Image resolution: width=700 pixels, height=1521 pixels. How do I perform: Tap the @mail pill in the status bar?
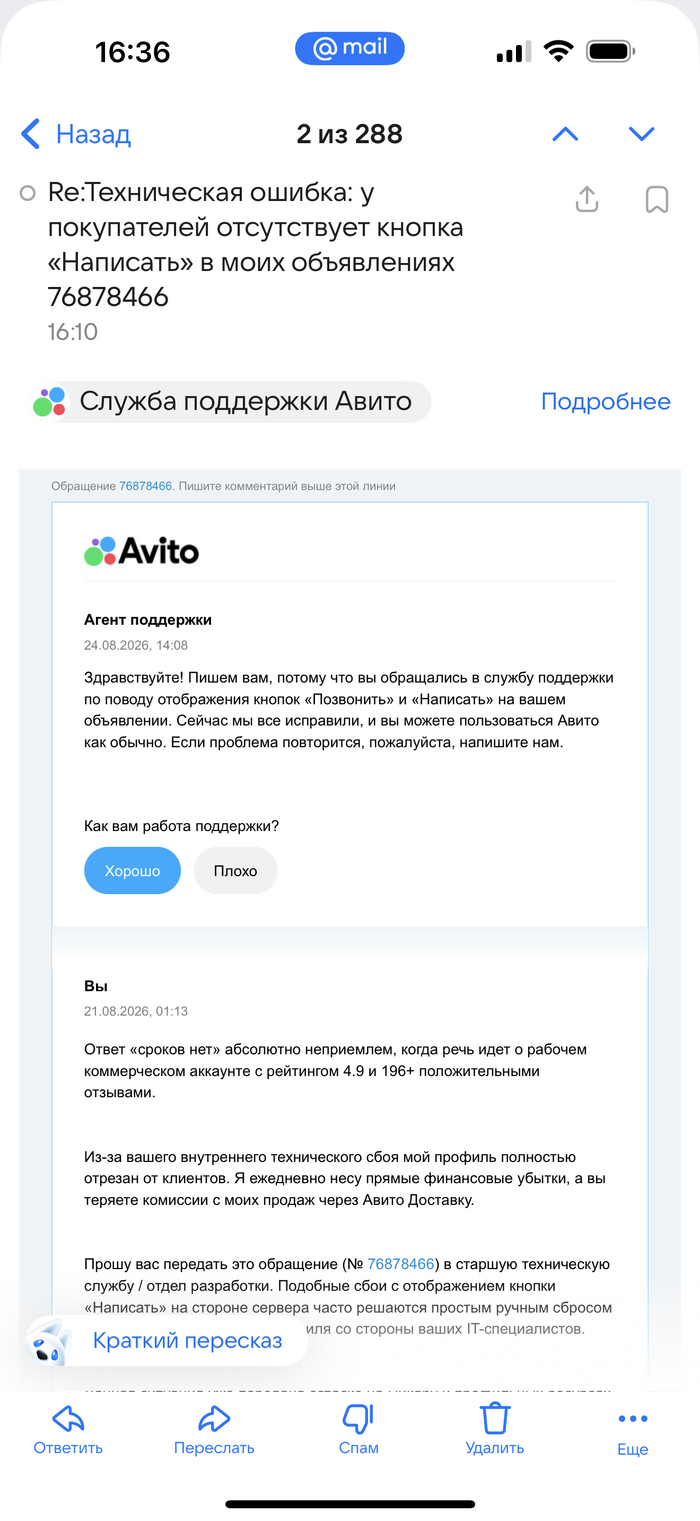349,49
